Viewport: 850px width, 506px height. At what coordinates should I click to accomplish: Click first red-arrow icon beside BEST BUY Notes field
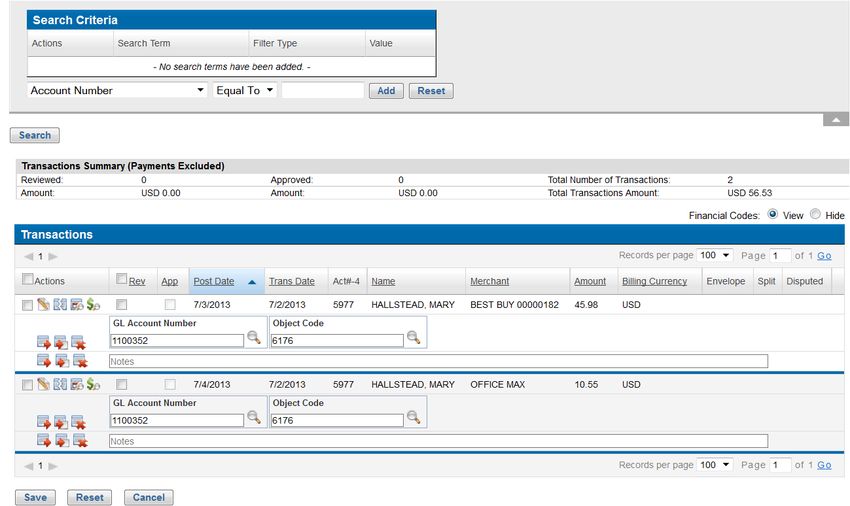pos(44,360)
